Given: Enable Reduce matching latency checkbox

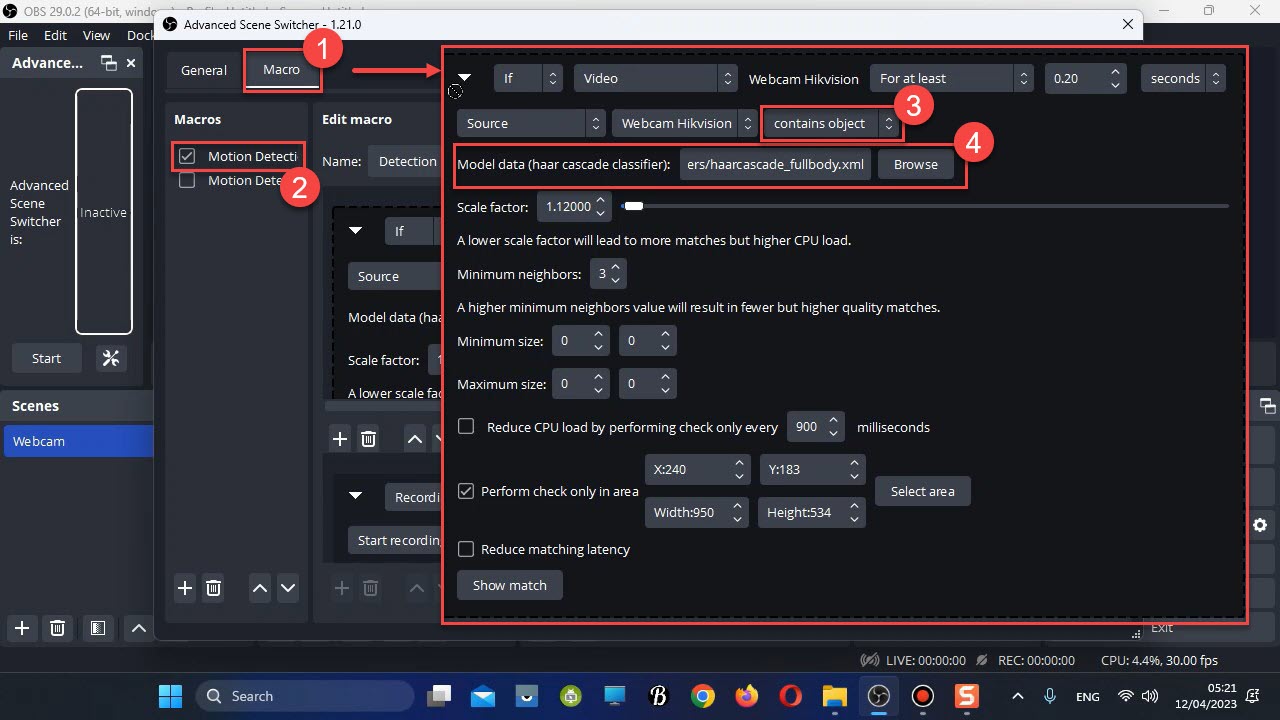Looking at the screenshot, I should pyautogui.click(x=466, y=549).
